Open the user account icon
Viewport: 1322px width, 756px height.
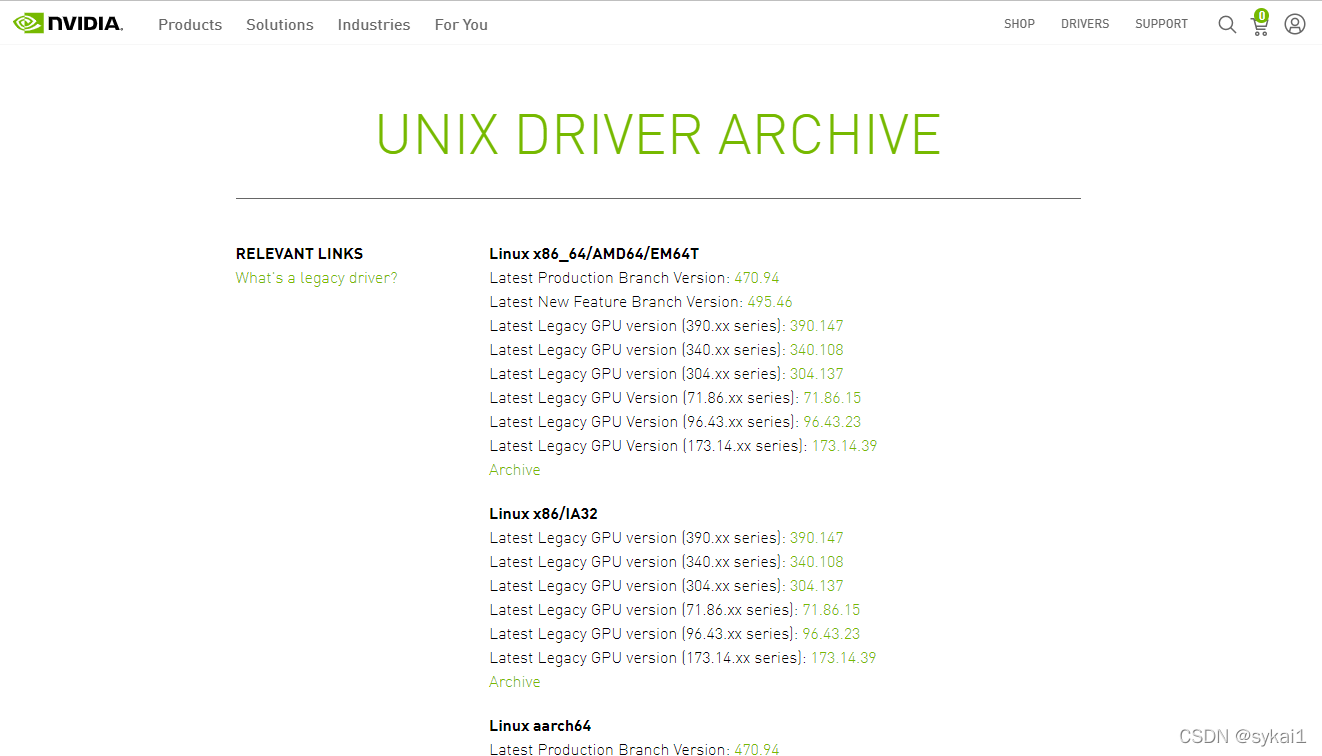pyautogui.click(x=1295, y=24)
